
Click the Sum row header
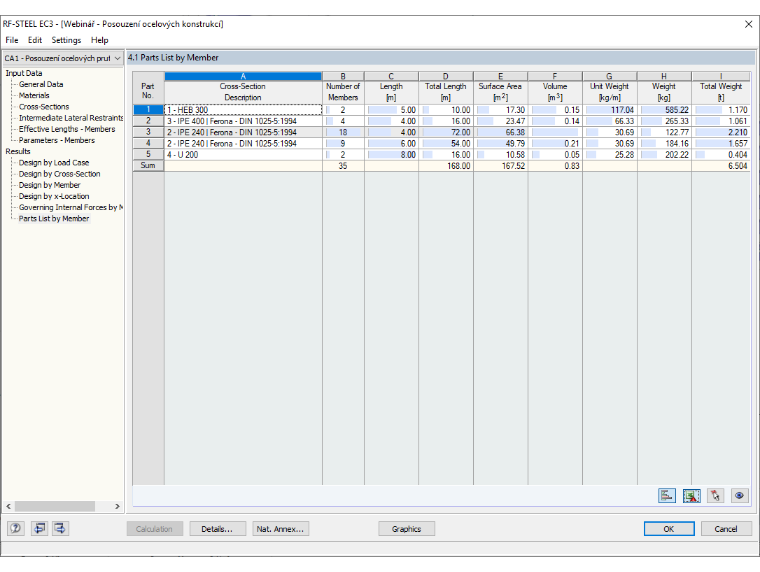[148, 165]
